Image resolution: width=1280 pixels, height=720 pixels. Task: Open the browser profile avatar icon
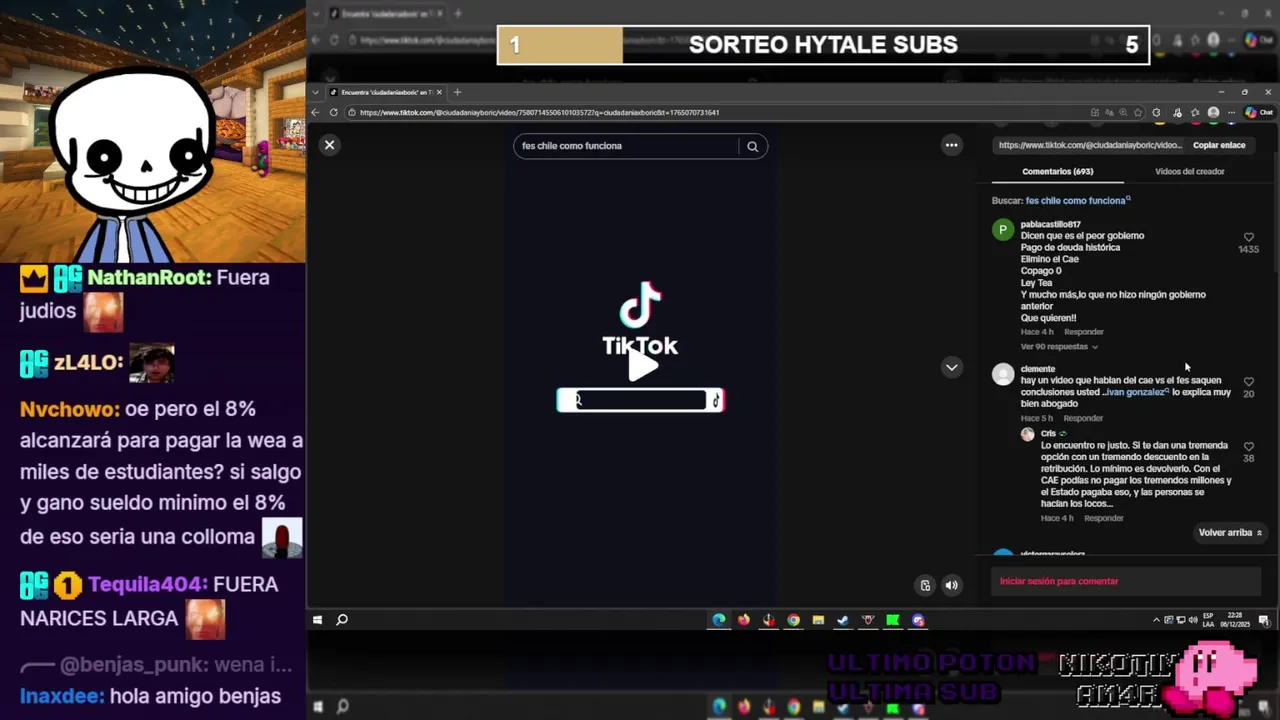point(1213,112)
